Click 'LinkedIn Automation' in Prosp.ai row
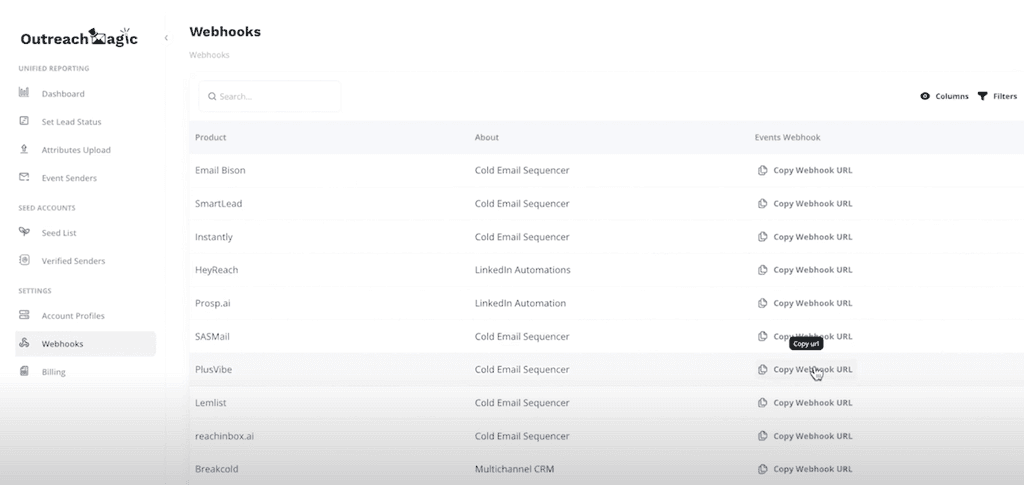1024x485 pixels. [x=520, y=303]
